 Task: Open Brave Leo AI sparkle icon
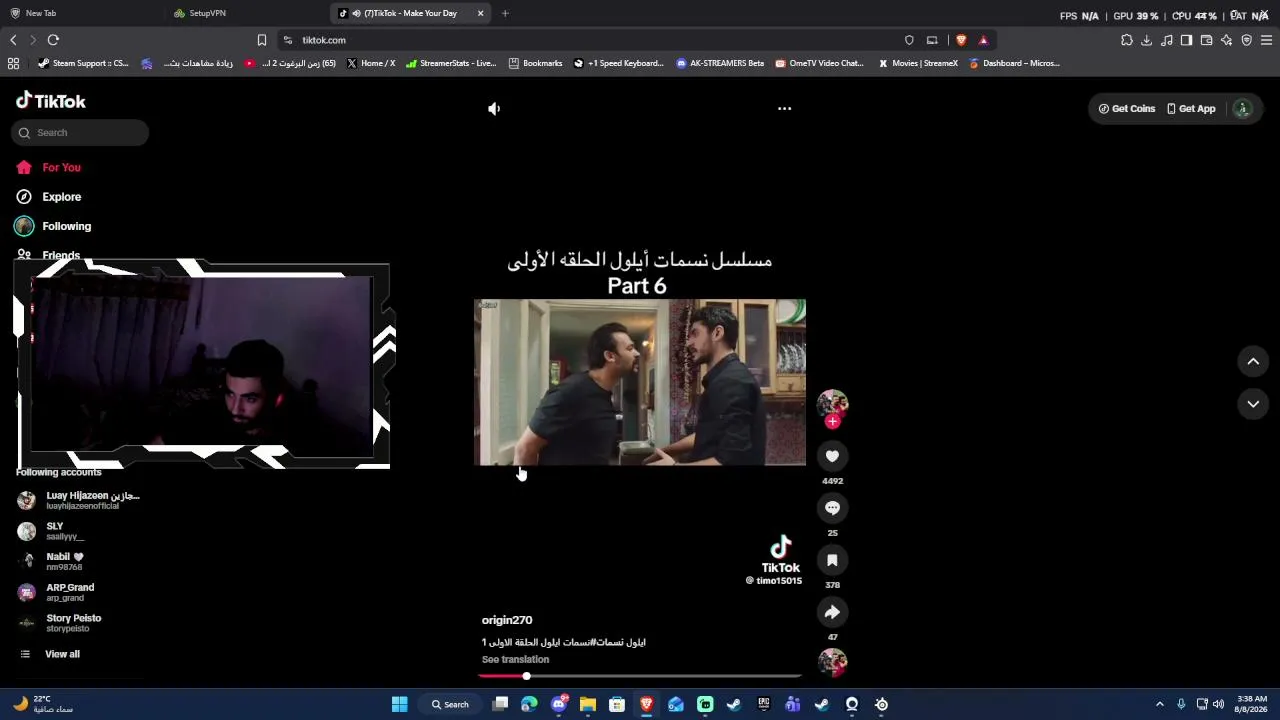point(1226,40)
